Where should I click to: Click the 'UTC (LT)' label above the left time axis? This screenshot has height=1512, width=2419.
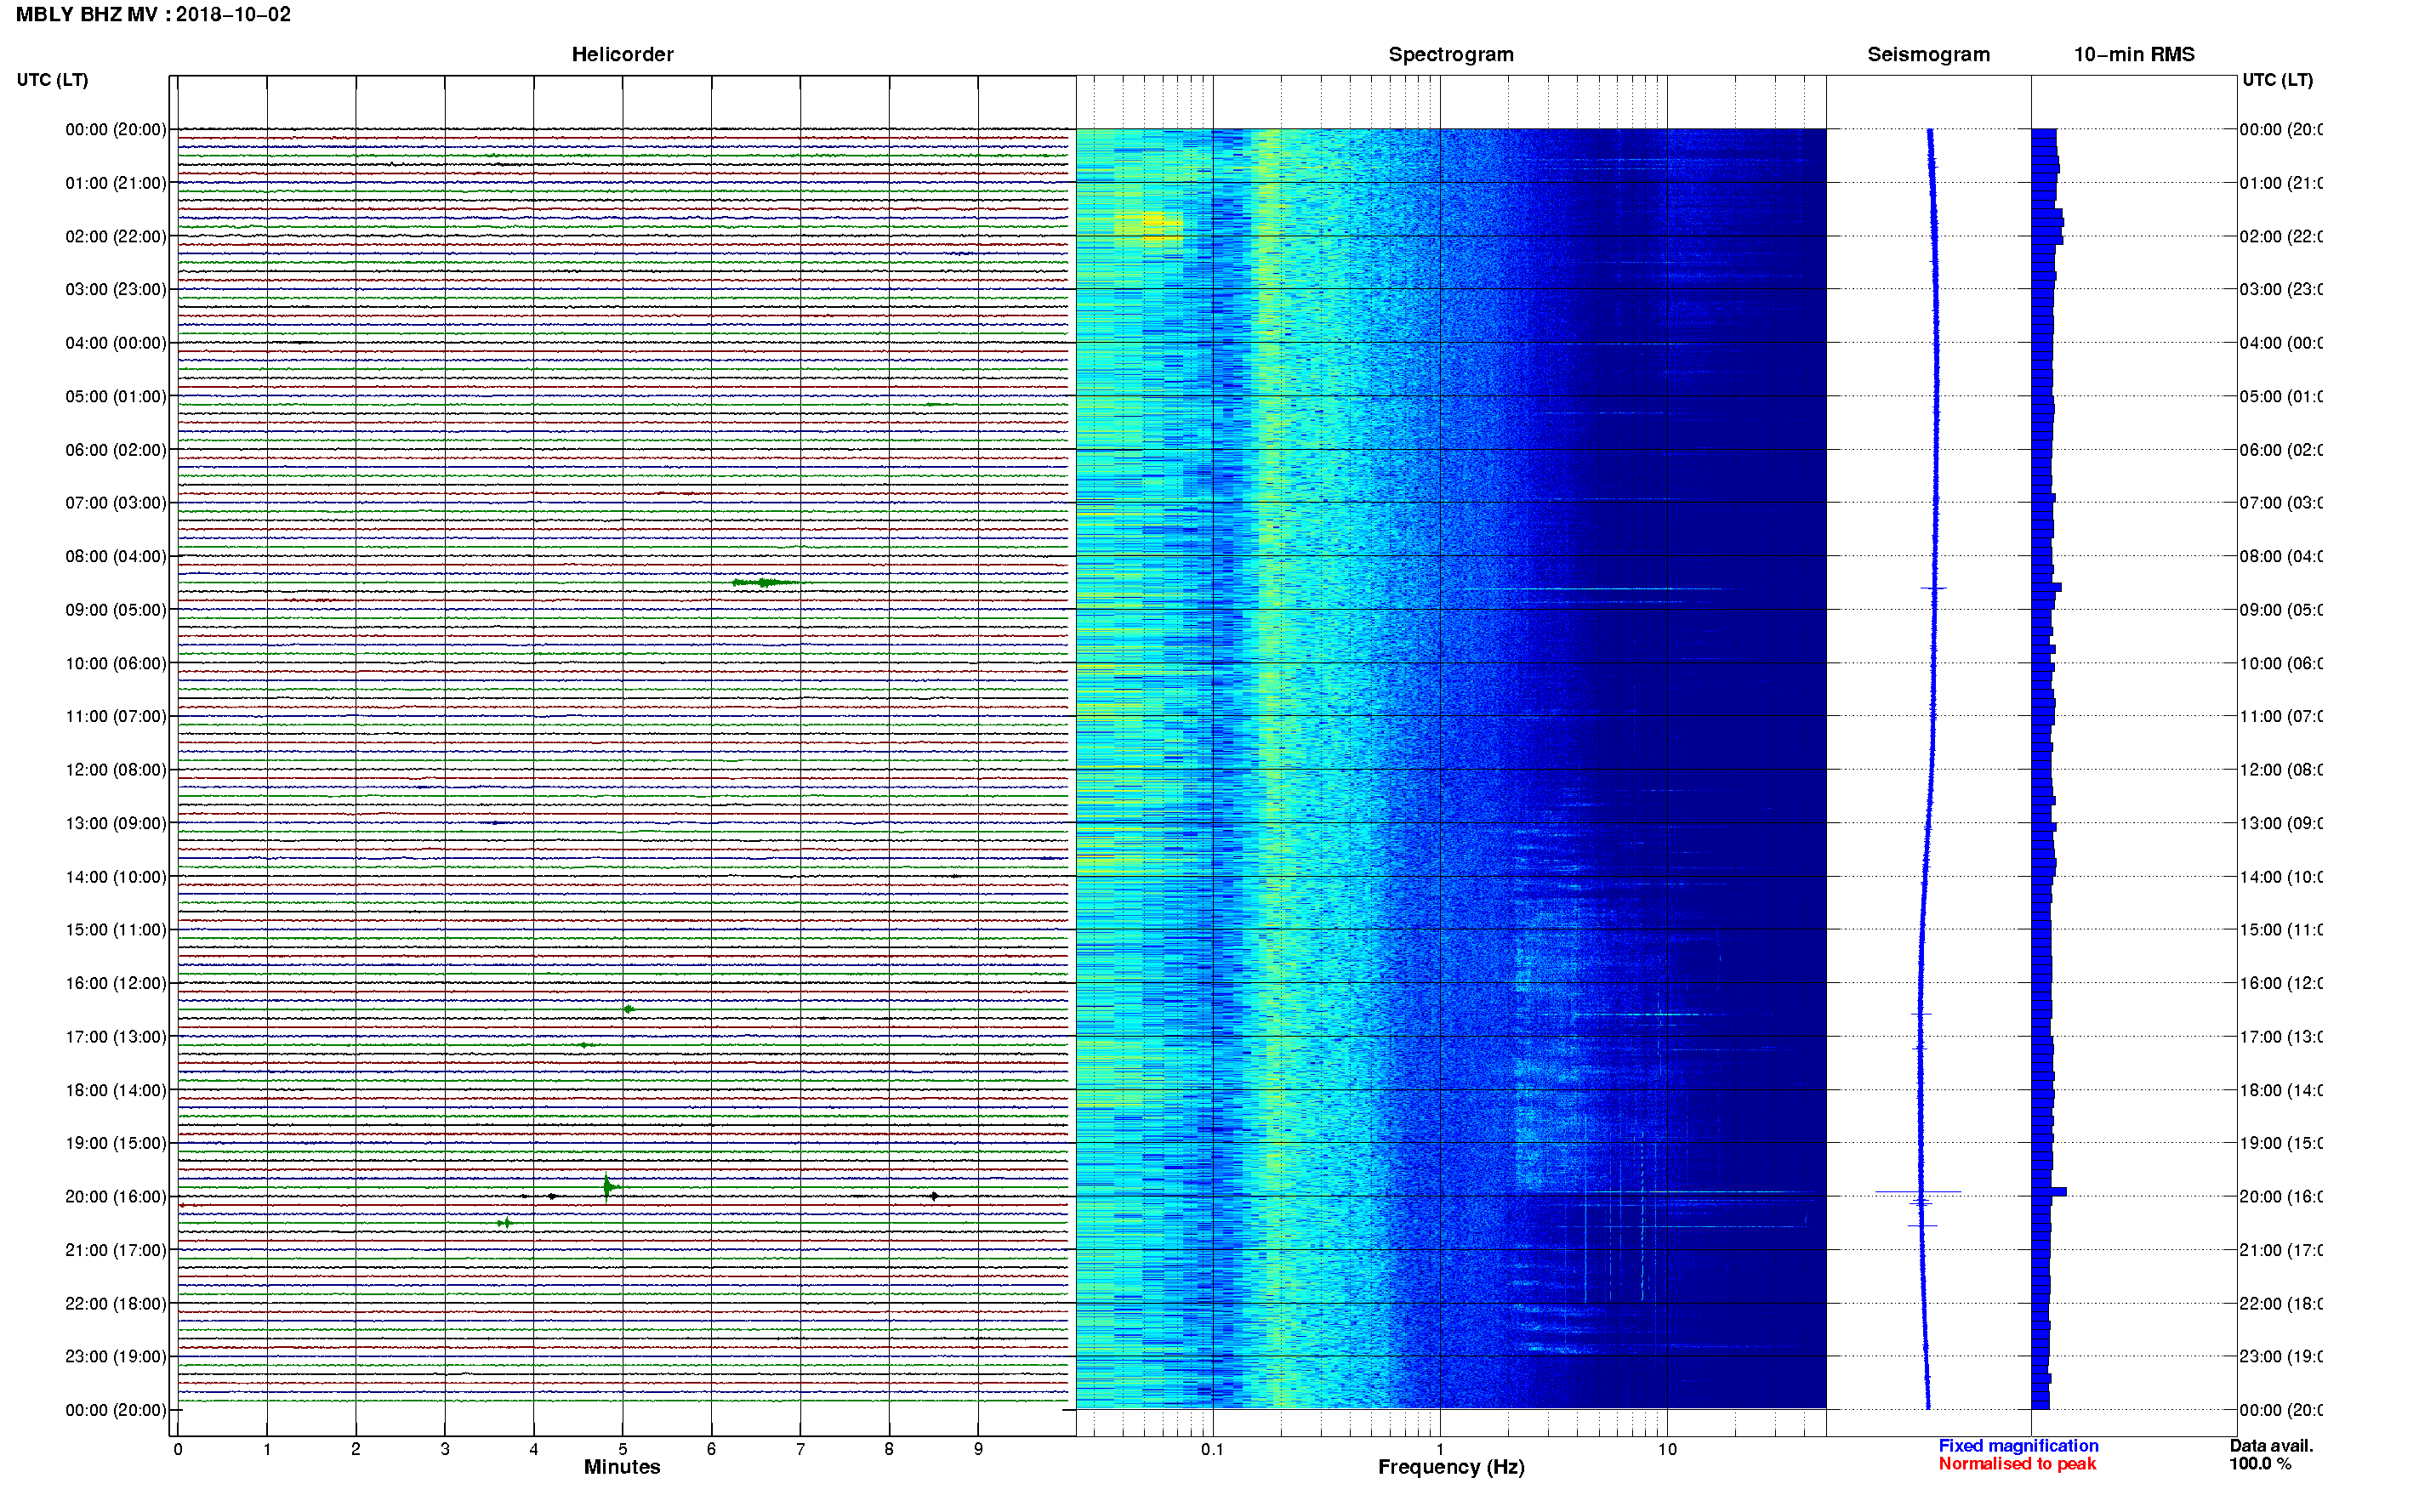click(x=52, y=80)
